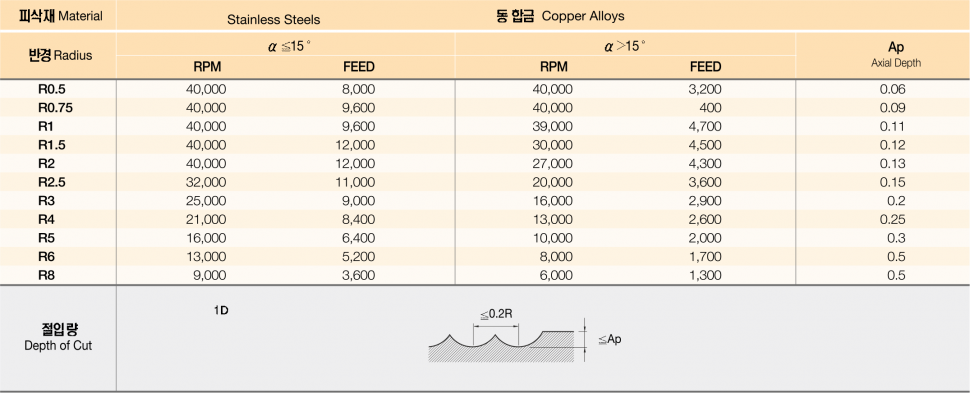
Task: Select the Ap Axial Depth header
Action: pos(895,54)
